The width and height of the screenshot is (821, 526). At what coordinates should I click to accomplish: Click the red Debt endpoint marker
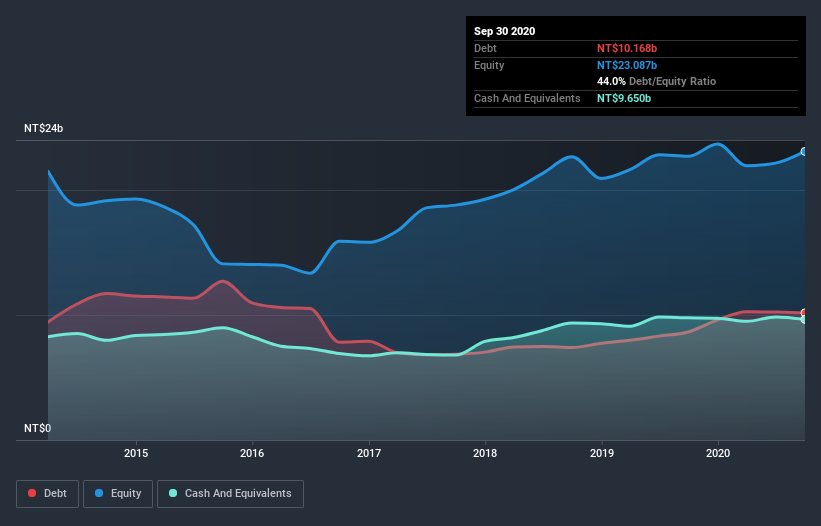click(804, 312)
